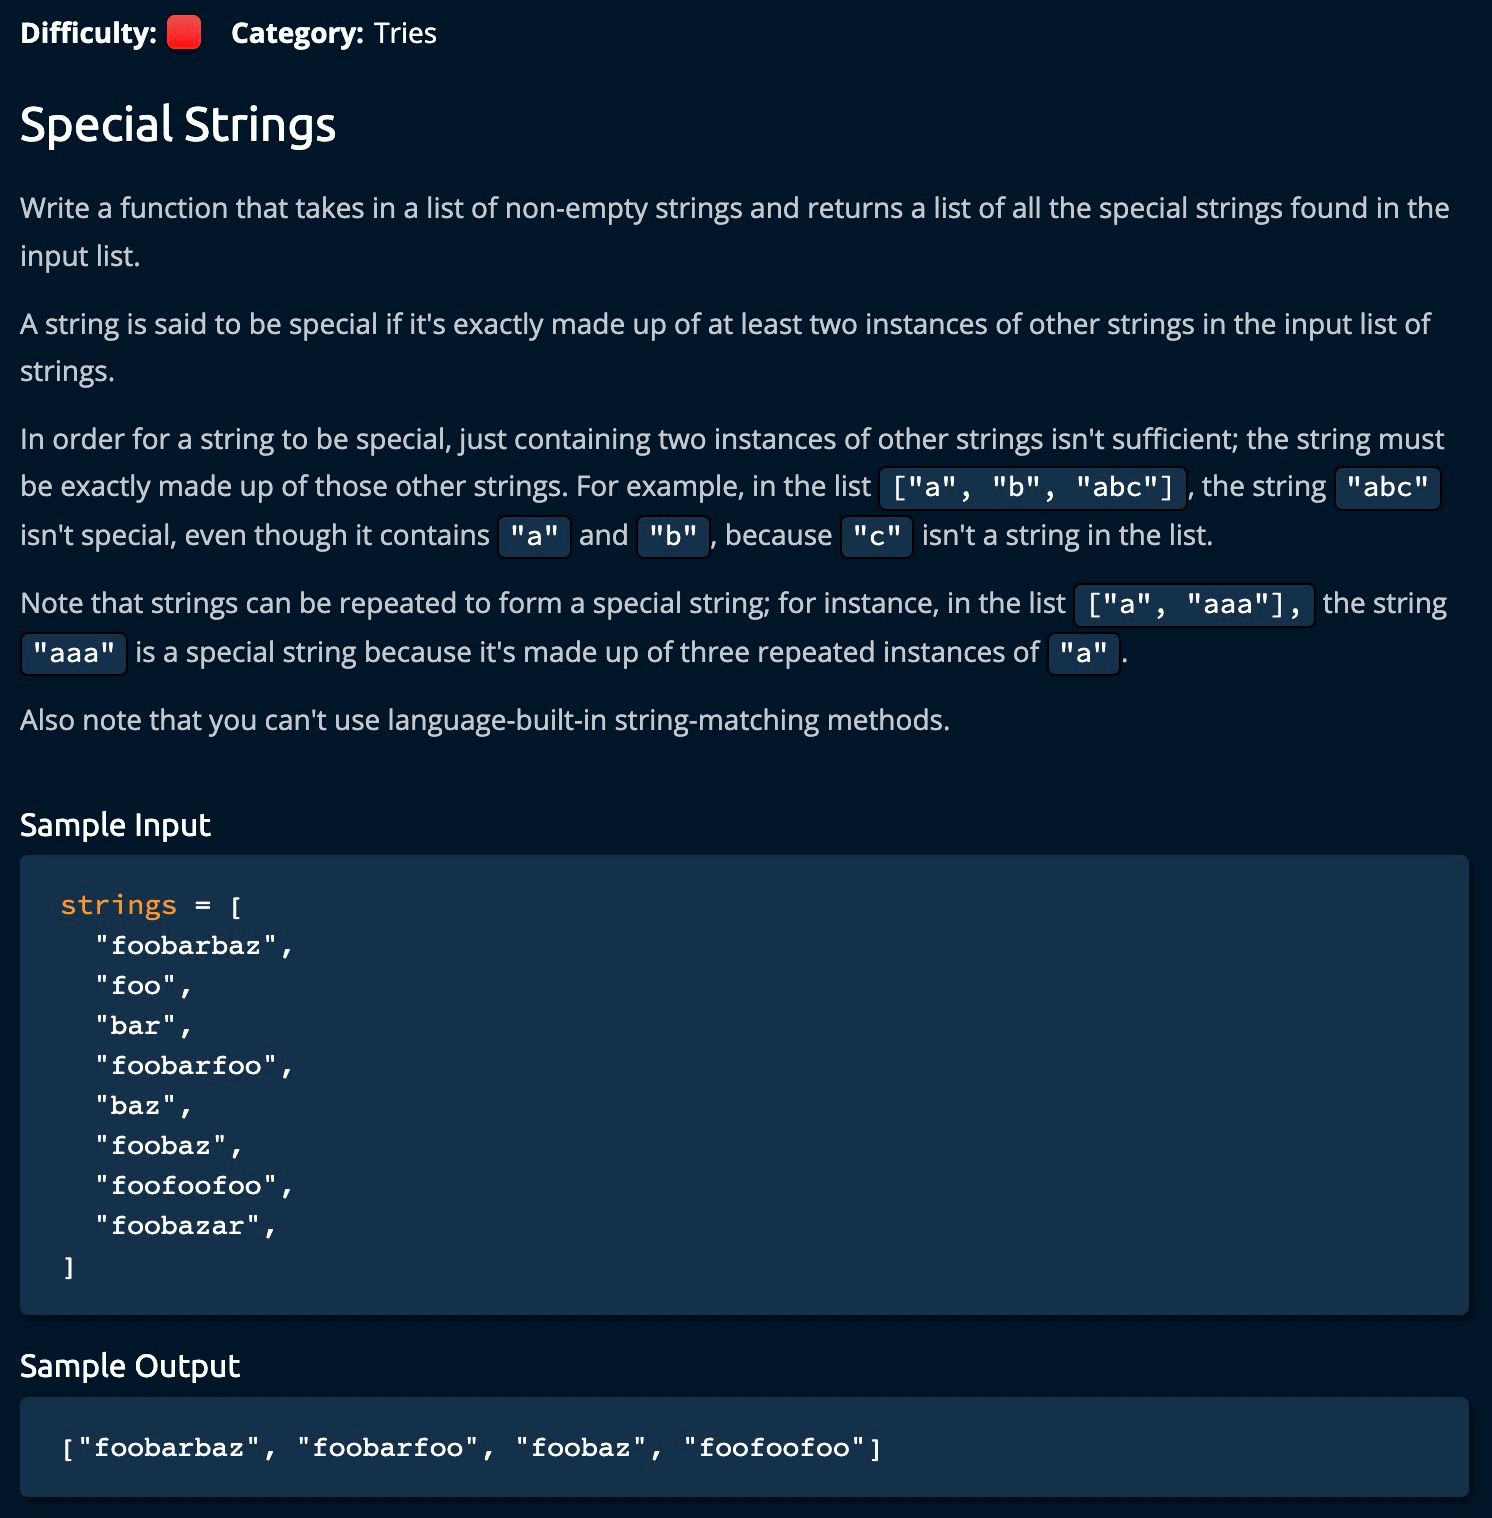Click the "foobazar" line in Sample Input
The width and height of the screenshot is (1492, 1518).
click(x=178, y=1226)
